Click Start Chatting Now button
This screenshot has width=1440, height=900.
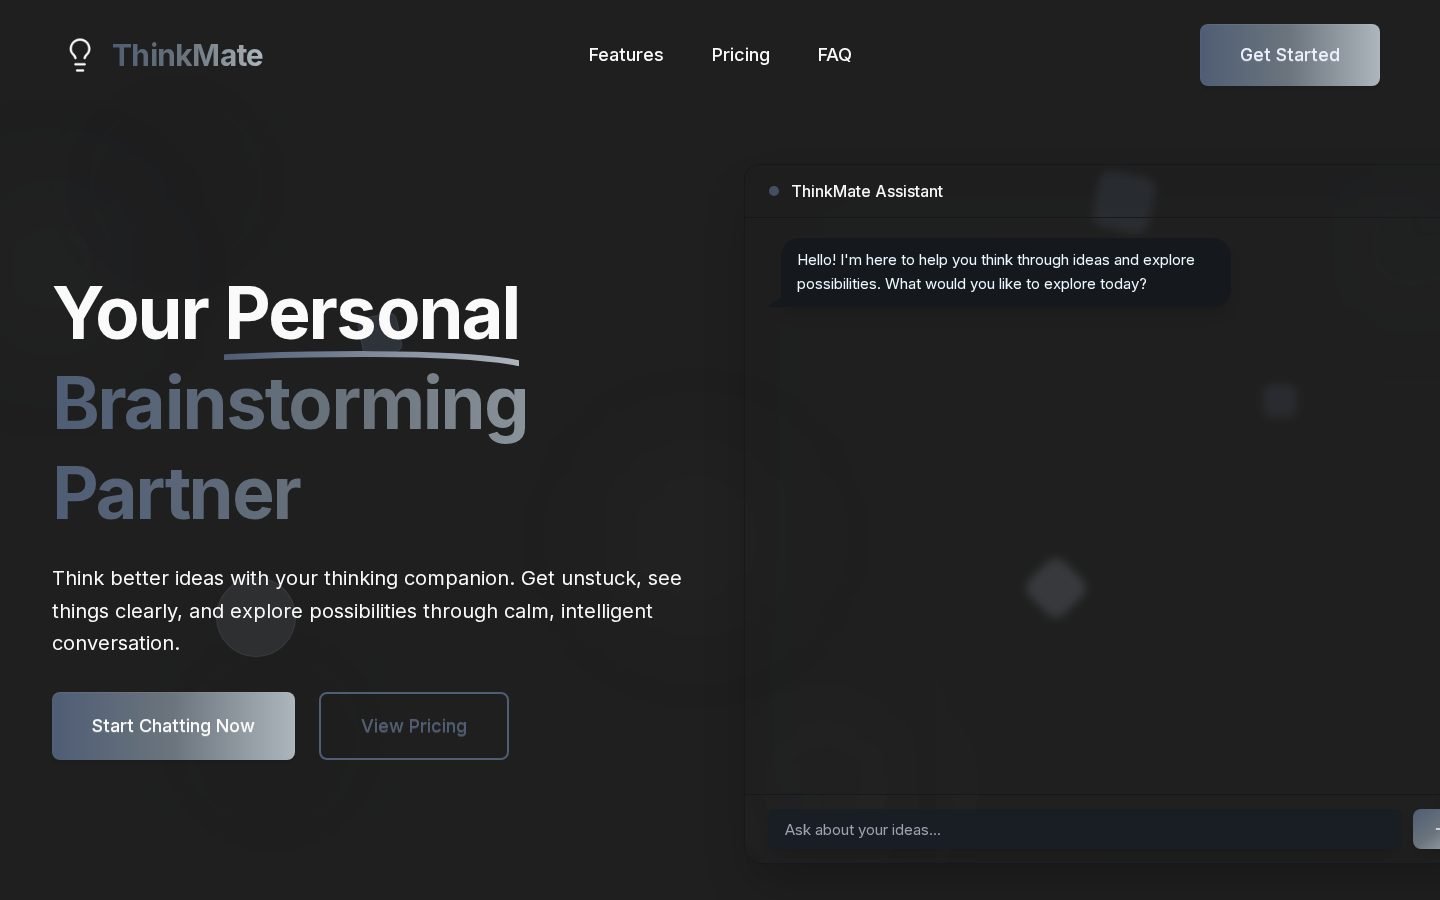173,726
